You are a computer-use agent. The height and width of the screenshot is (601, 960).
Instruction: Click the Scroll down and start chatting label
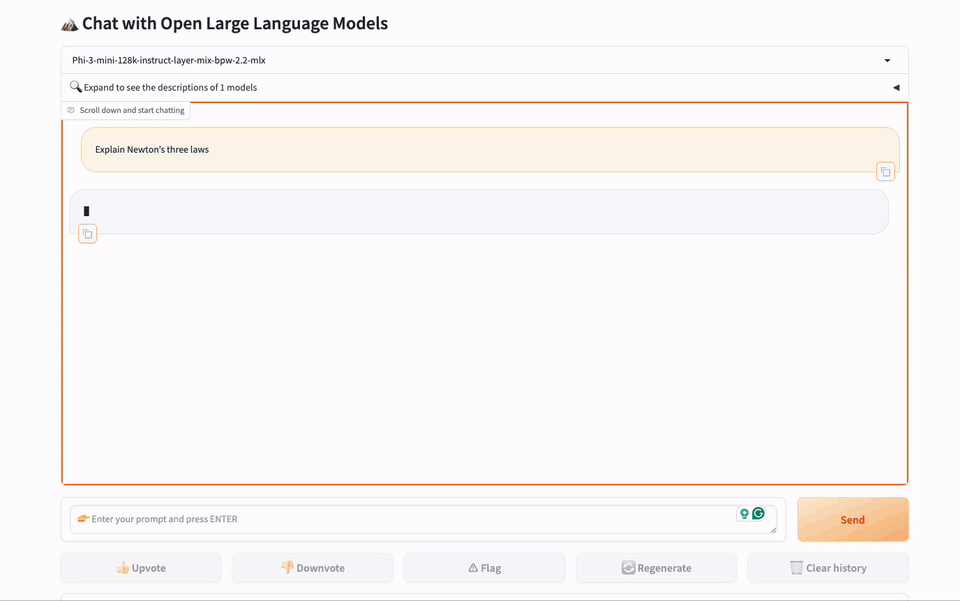coord(132,110)
